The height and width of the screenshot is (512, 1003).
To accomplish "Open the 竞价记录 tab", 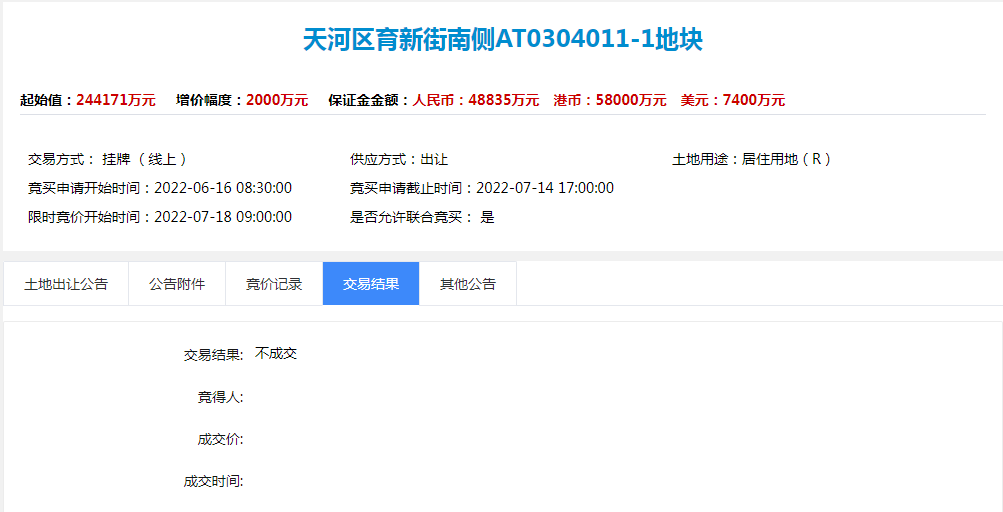I will (274, 284).
